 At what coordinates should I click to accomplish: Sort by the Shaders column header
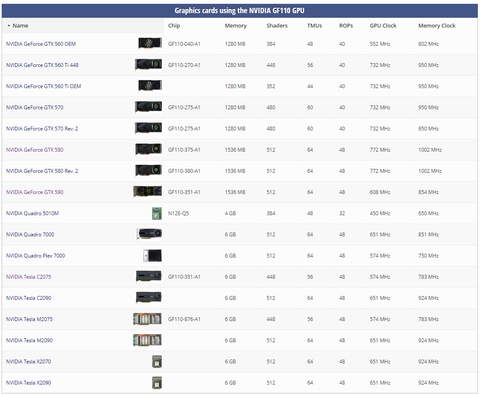(277, 26)
